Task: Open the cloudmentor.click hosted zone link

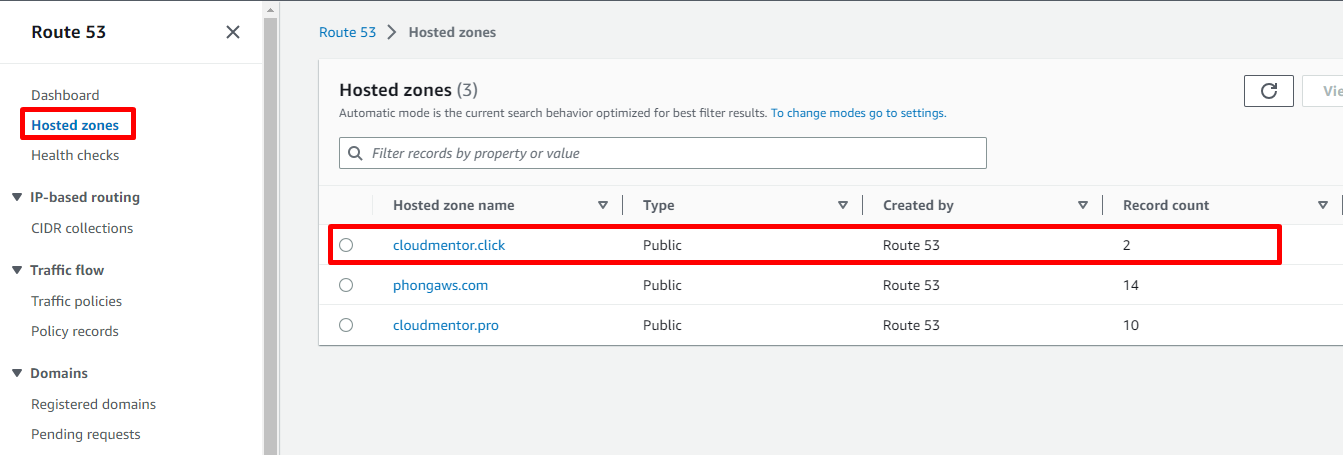Action: coord(449,245)
